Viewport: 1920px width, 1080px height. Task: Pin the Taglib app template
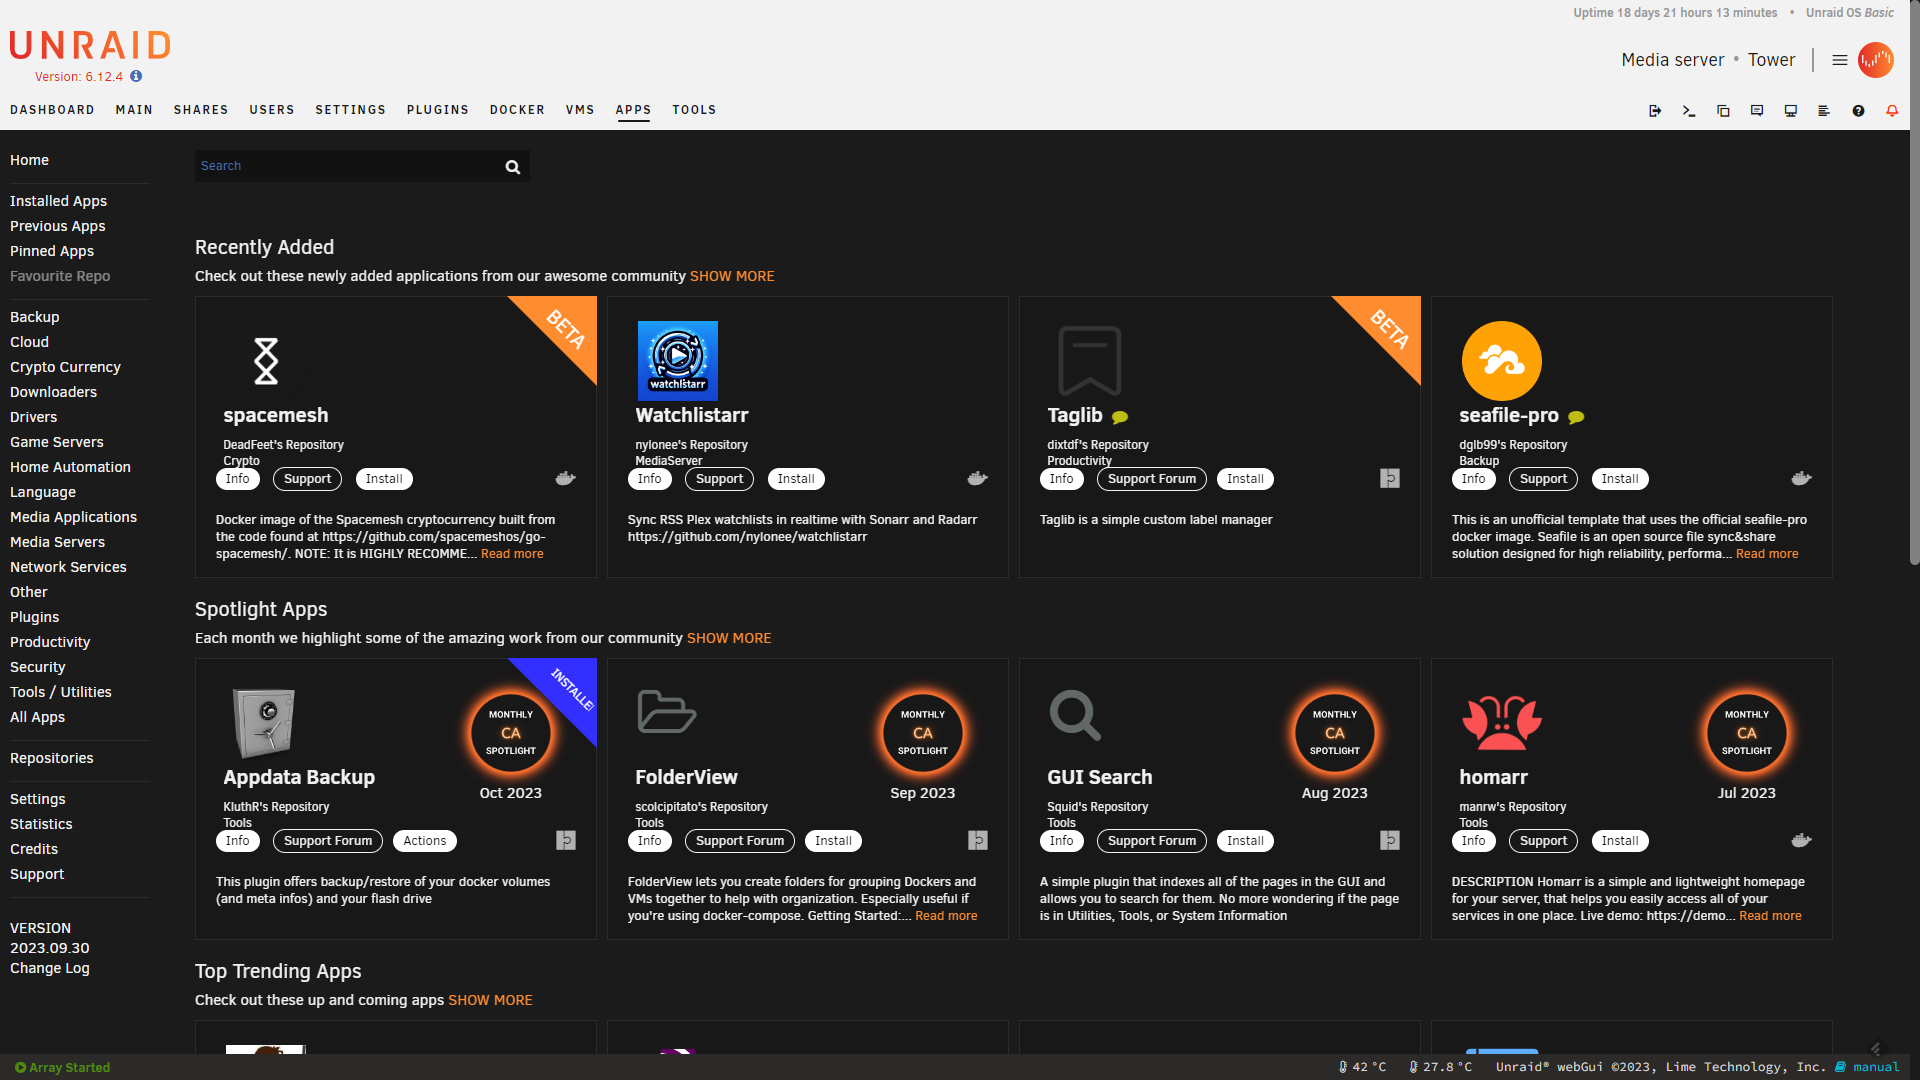[1389, 478]
